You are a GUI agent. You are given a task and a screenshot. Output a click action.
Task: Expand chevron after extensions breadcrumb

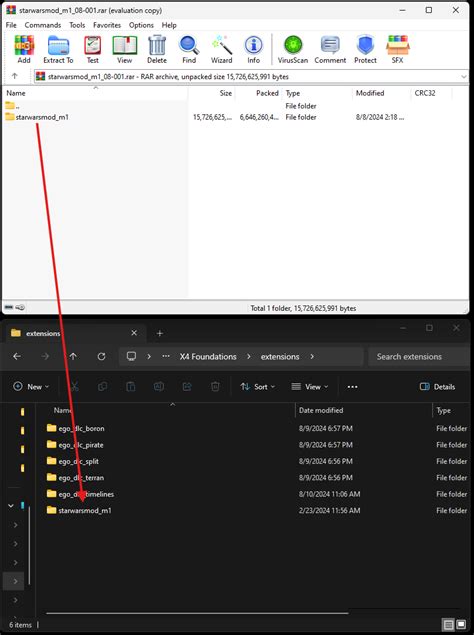point(312,357)
